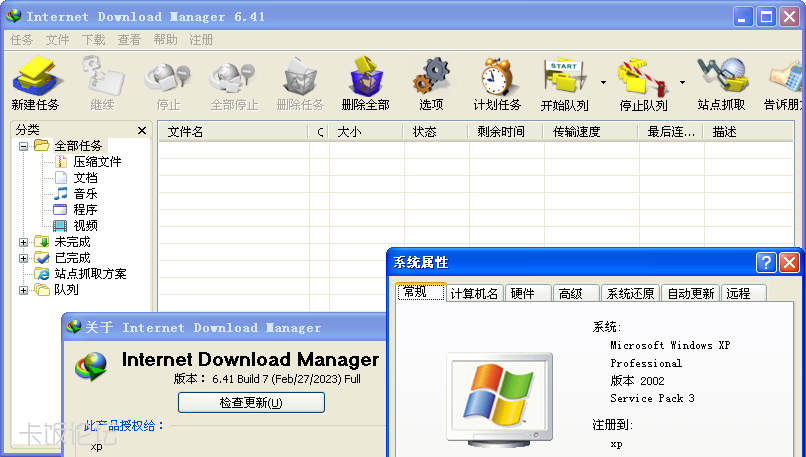Click the 停止 (stop) toolbar icon
Viewport: 806px width, 457px height.
pyautogui.click(x=168, y=83)
